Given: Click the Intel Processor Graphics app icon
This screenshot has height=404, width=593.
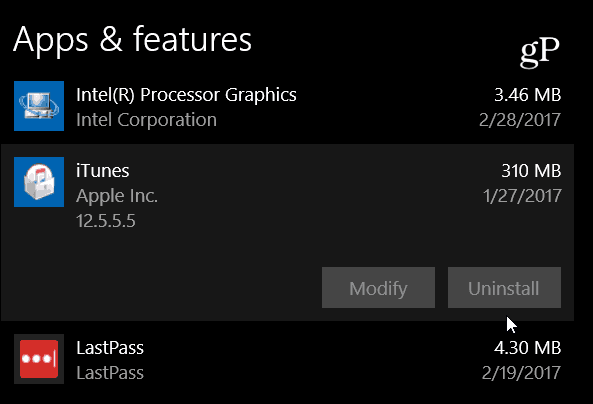Looking at the screenshot, I should (39, 106).
